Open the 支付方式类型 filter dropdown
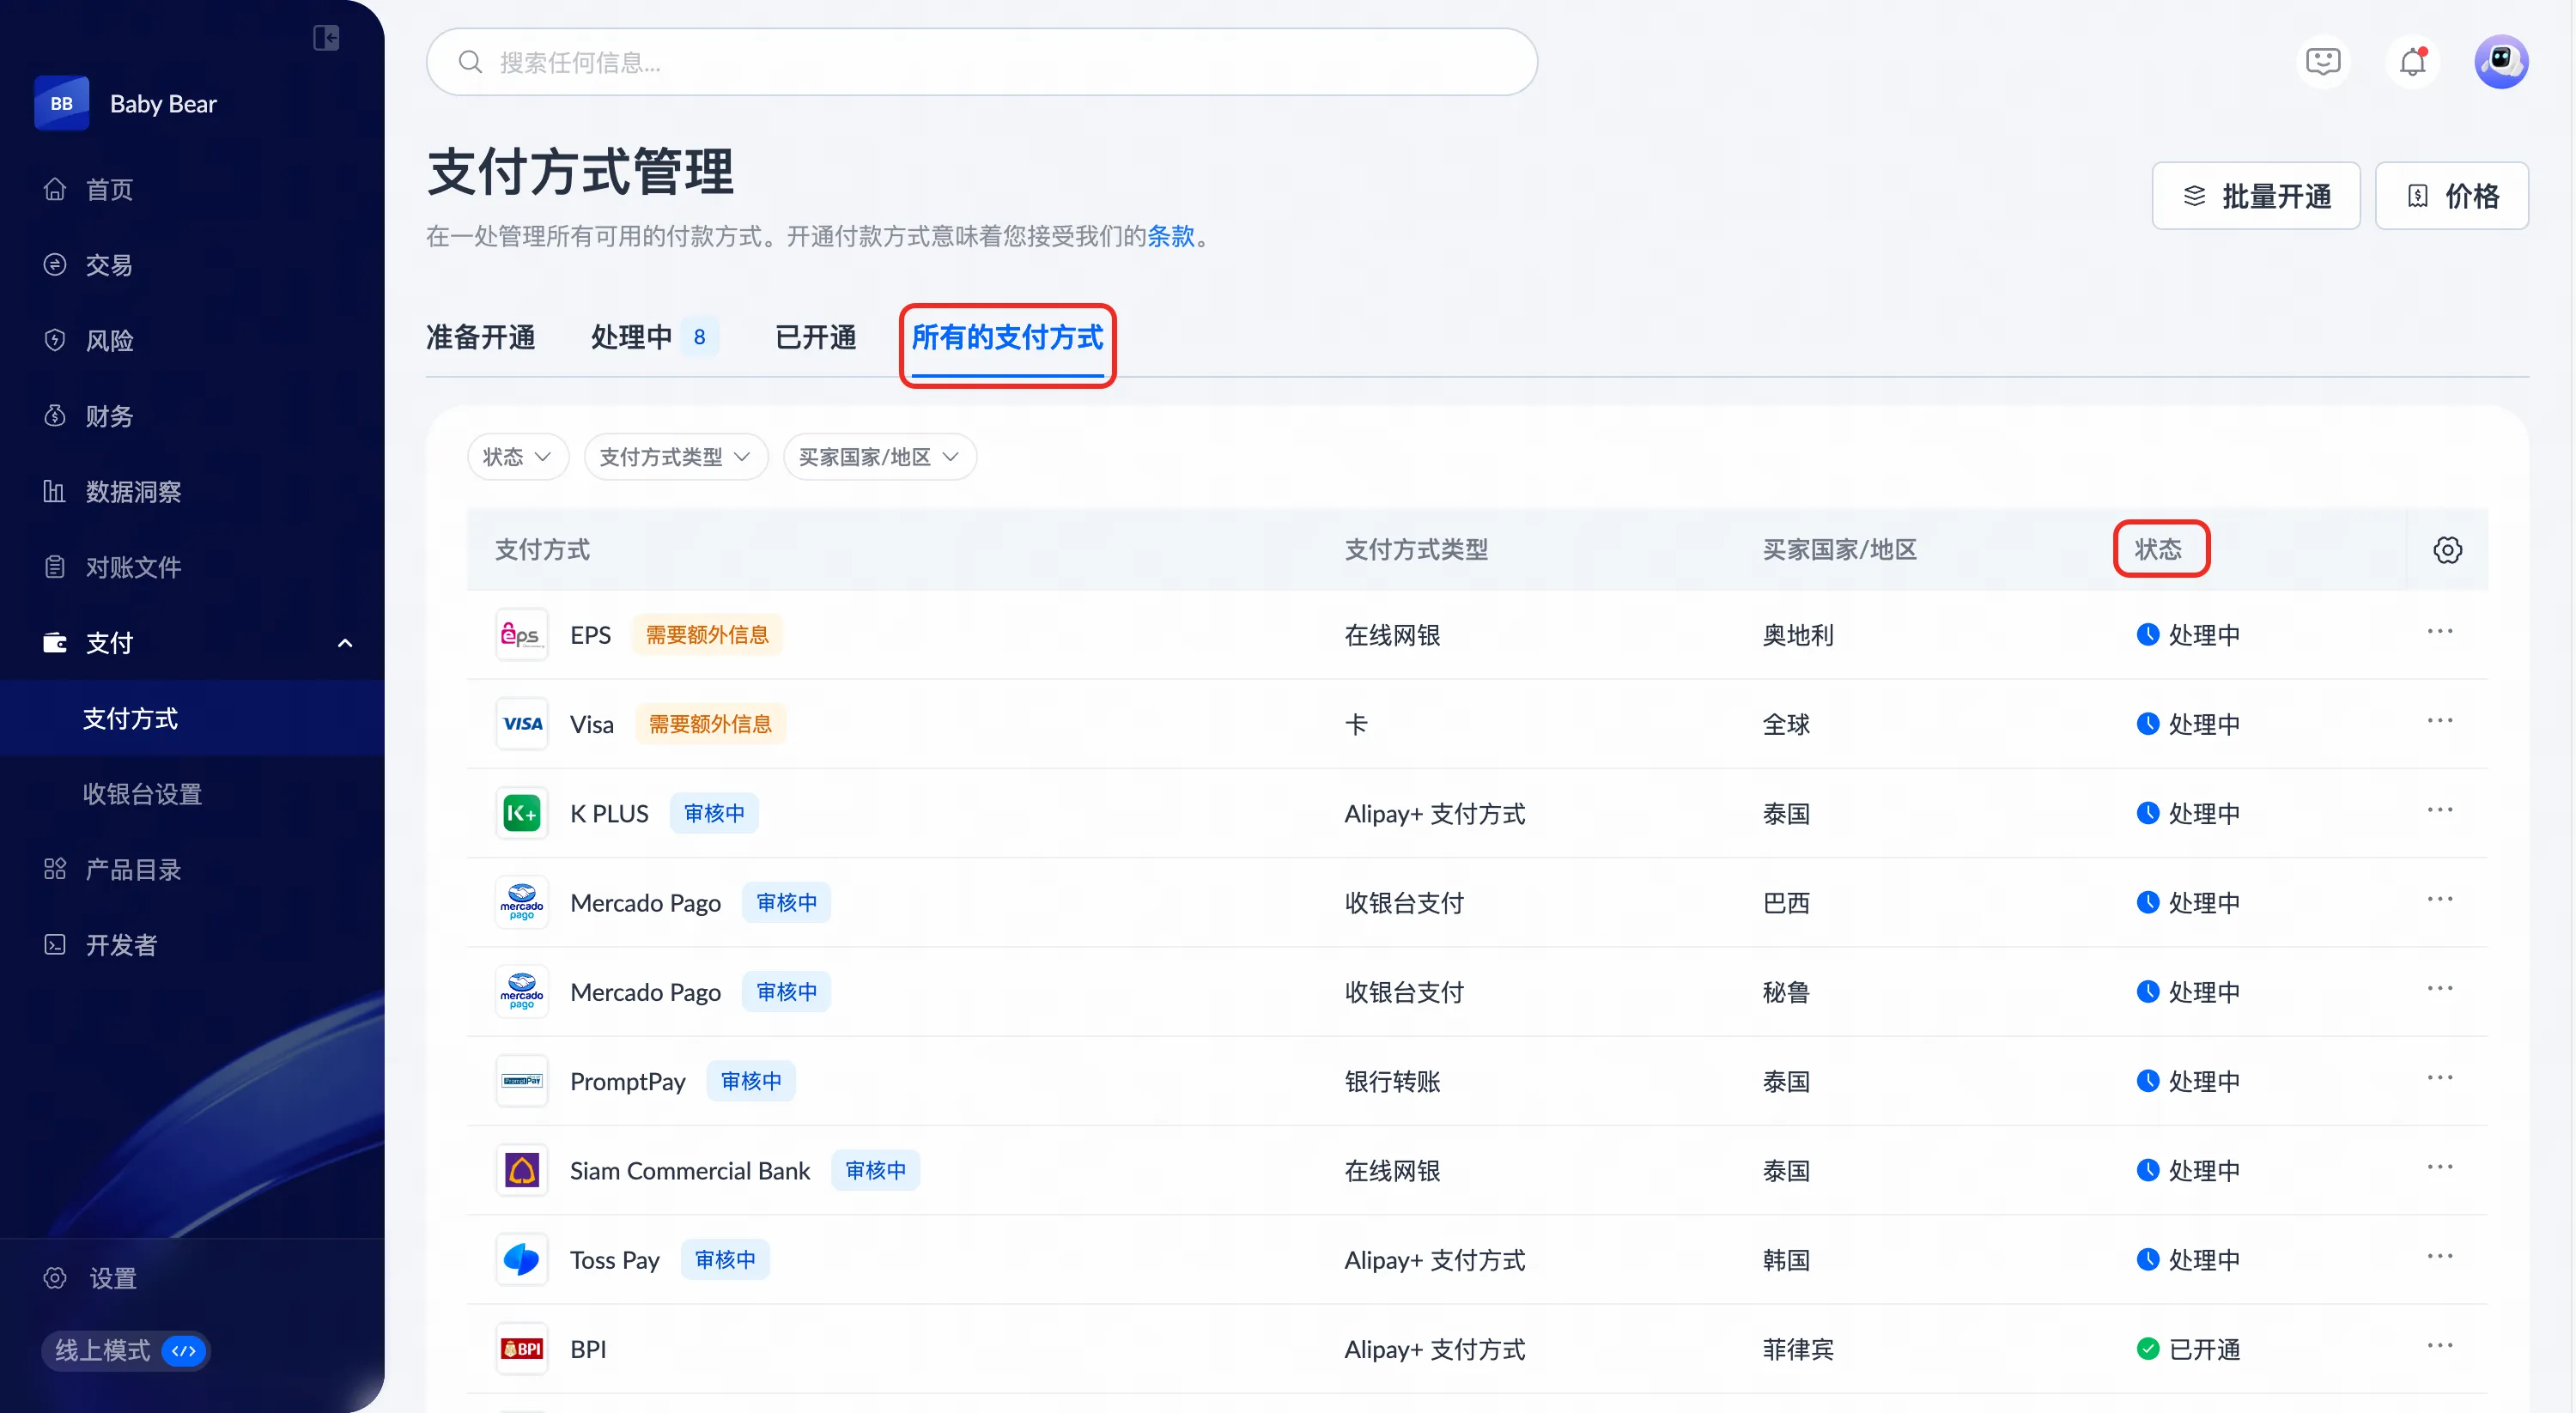Image resolution: width=2576 pixels, height=1413 pixels. coord(676,457)
